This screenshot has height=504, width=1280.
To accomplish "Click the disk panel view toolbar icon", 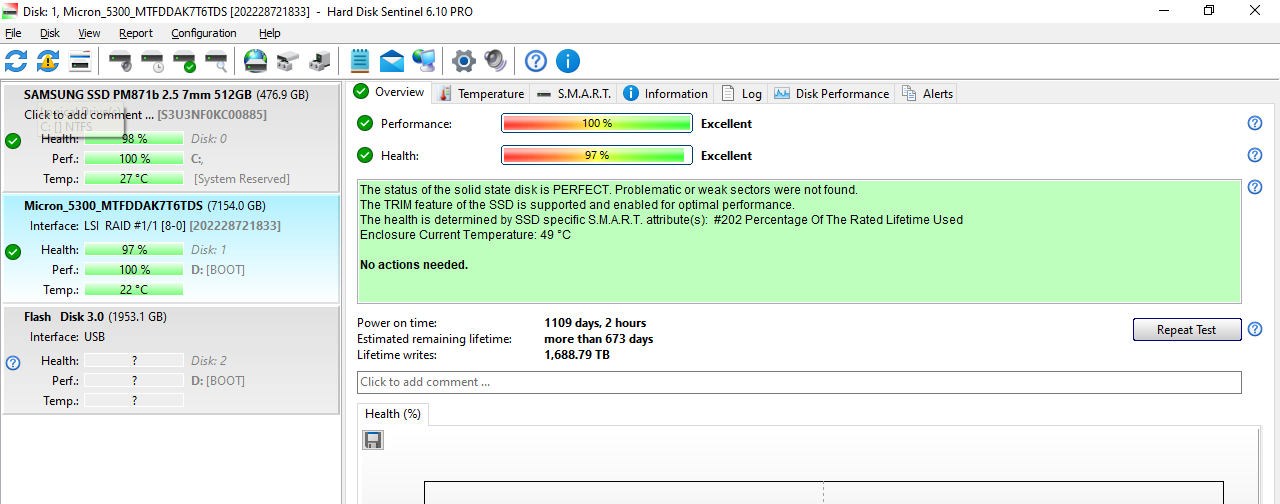I will point(80,61).
